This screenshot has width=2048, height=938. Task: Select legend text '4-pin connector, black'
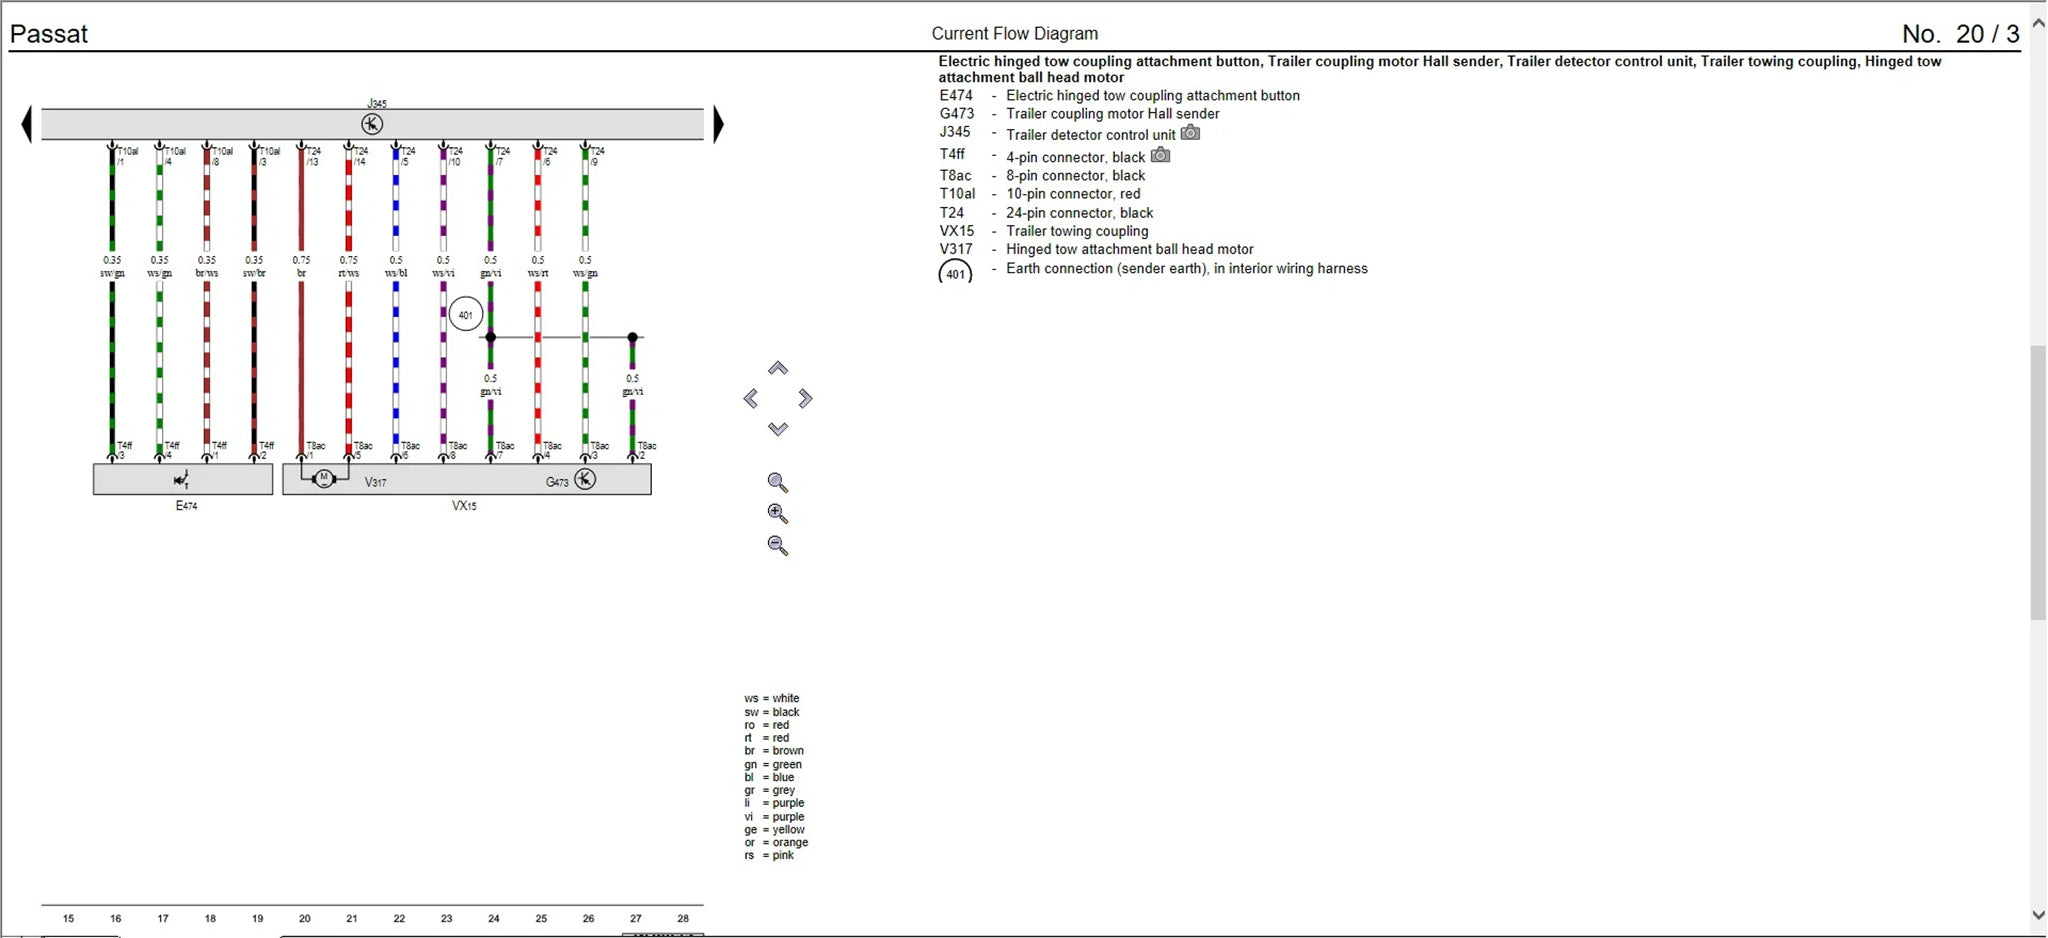(1076, 157)
